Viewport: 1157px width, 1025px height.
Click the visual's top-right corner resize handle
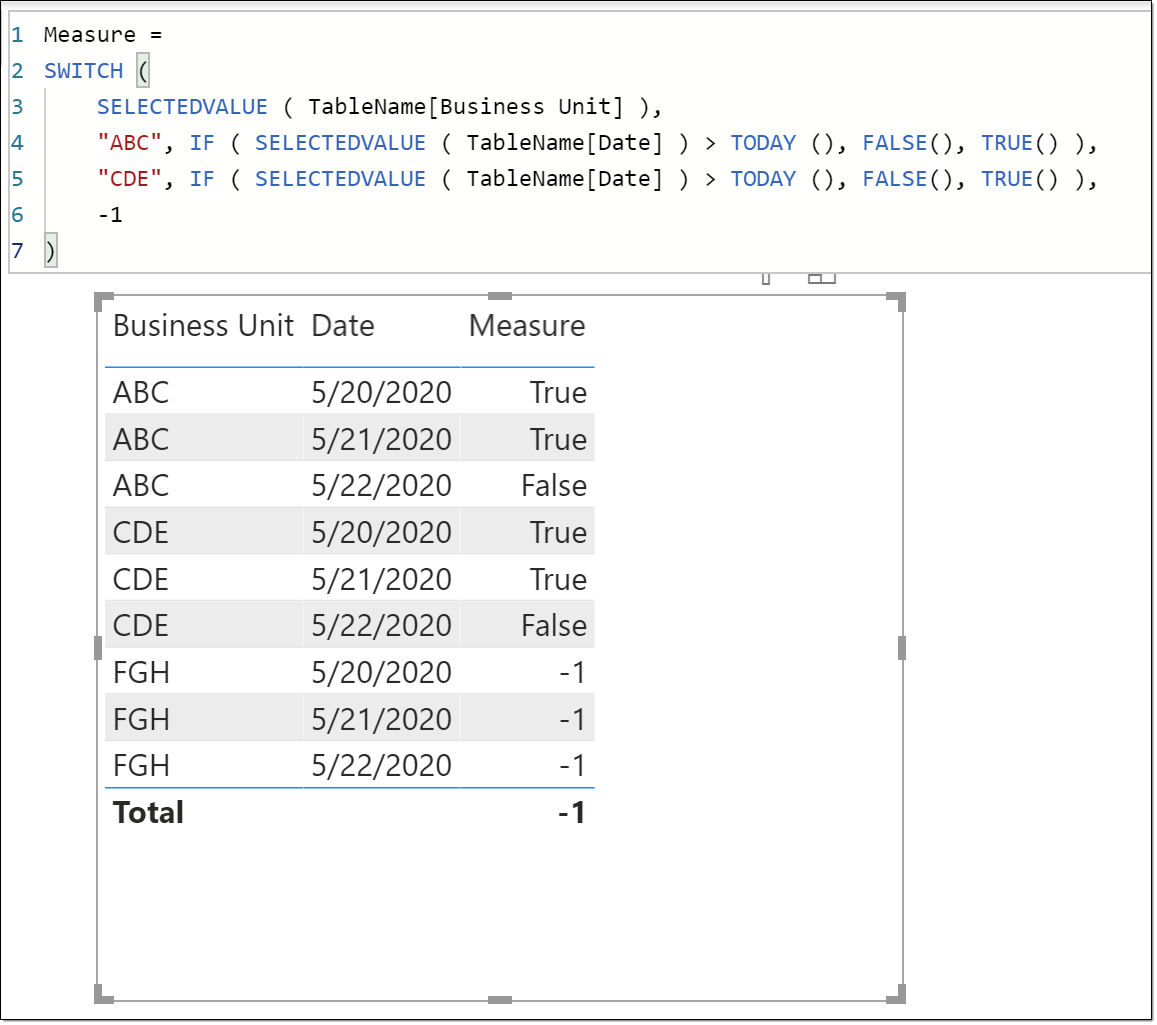pos(896,301)
